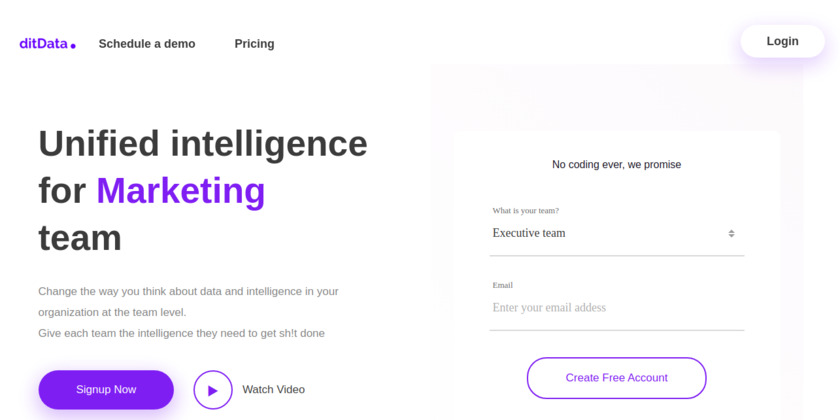Click the Watch Video link text
This screenshot has width=840, height=420.
[273, 390]
